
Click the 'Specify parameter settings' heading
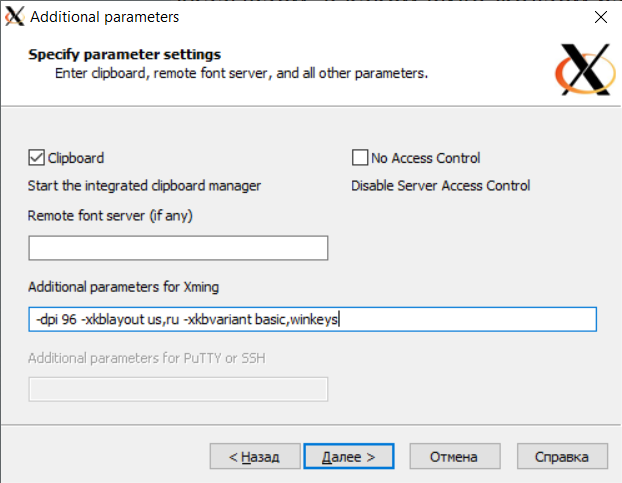124,54
